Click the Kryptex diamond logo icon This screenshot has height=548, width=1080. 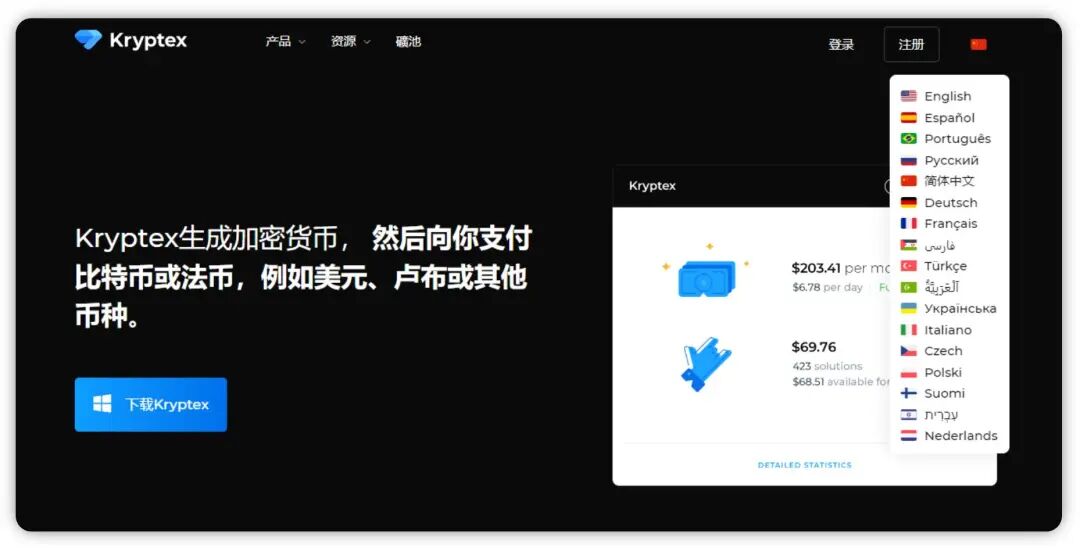[x=88, y=40]
